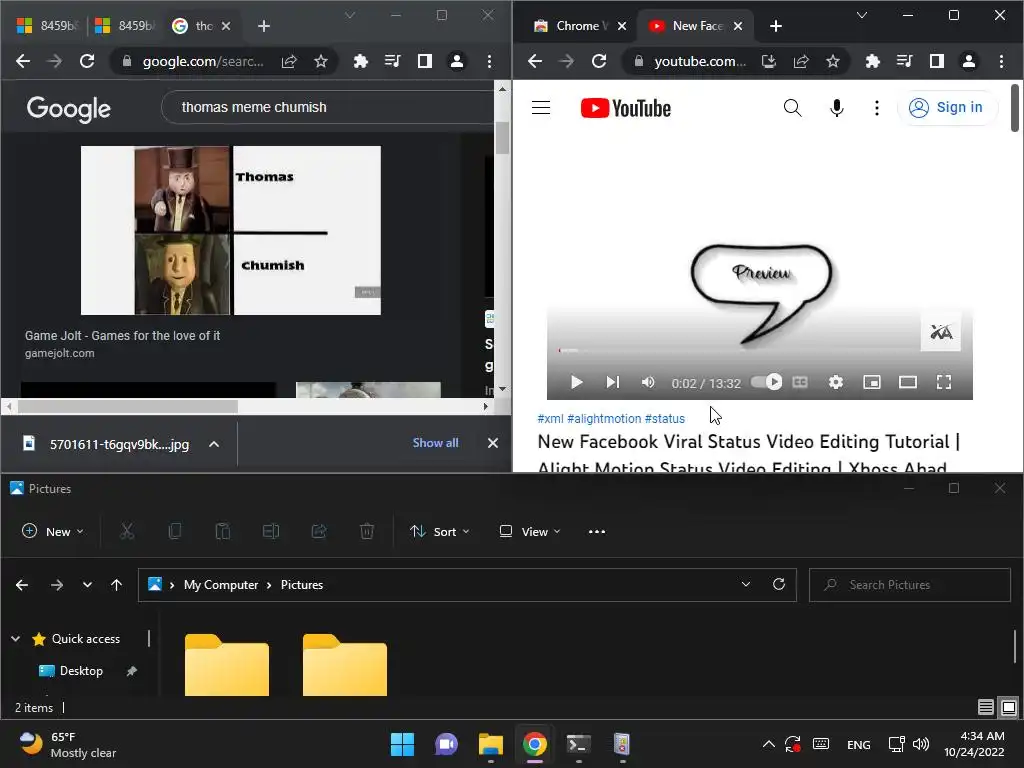
Task: Reload the YouTube tab
Action: pos(599,61)
